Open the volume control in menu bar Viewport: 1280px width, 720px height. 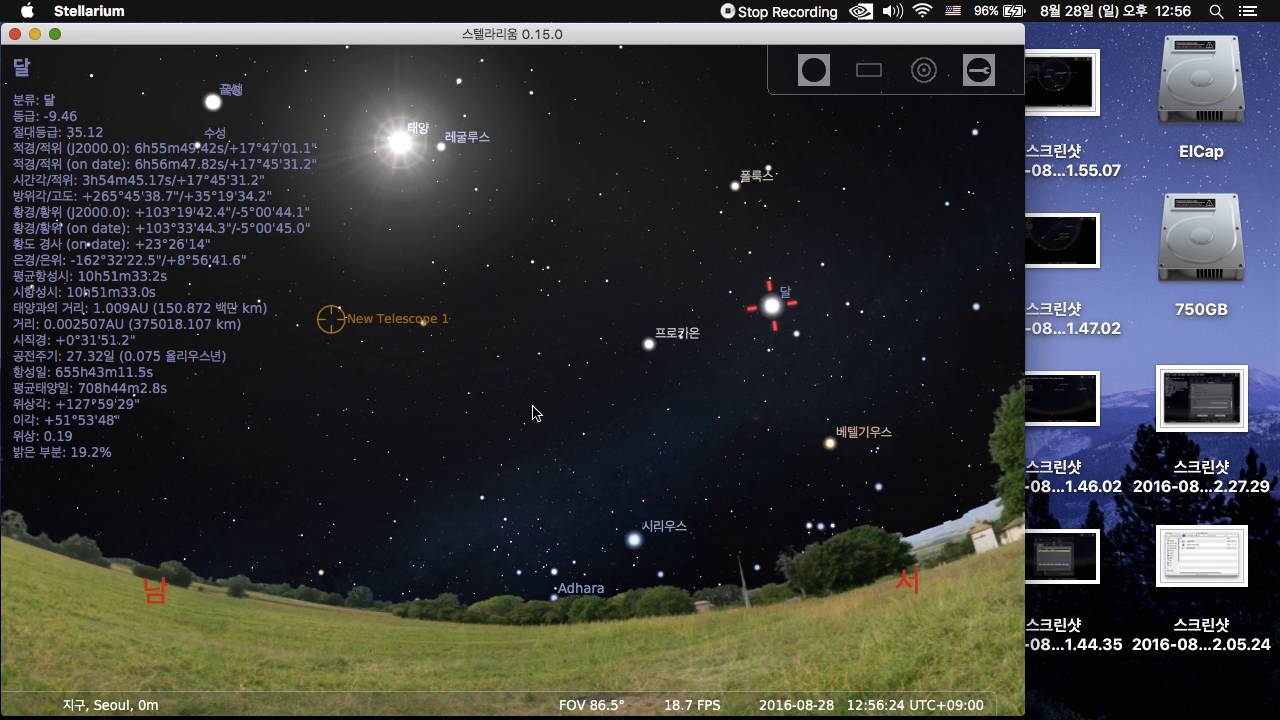tap(892, 11)
